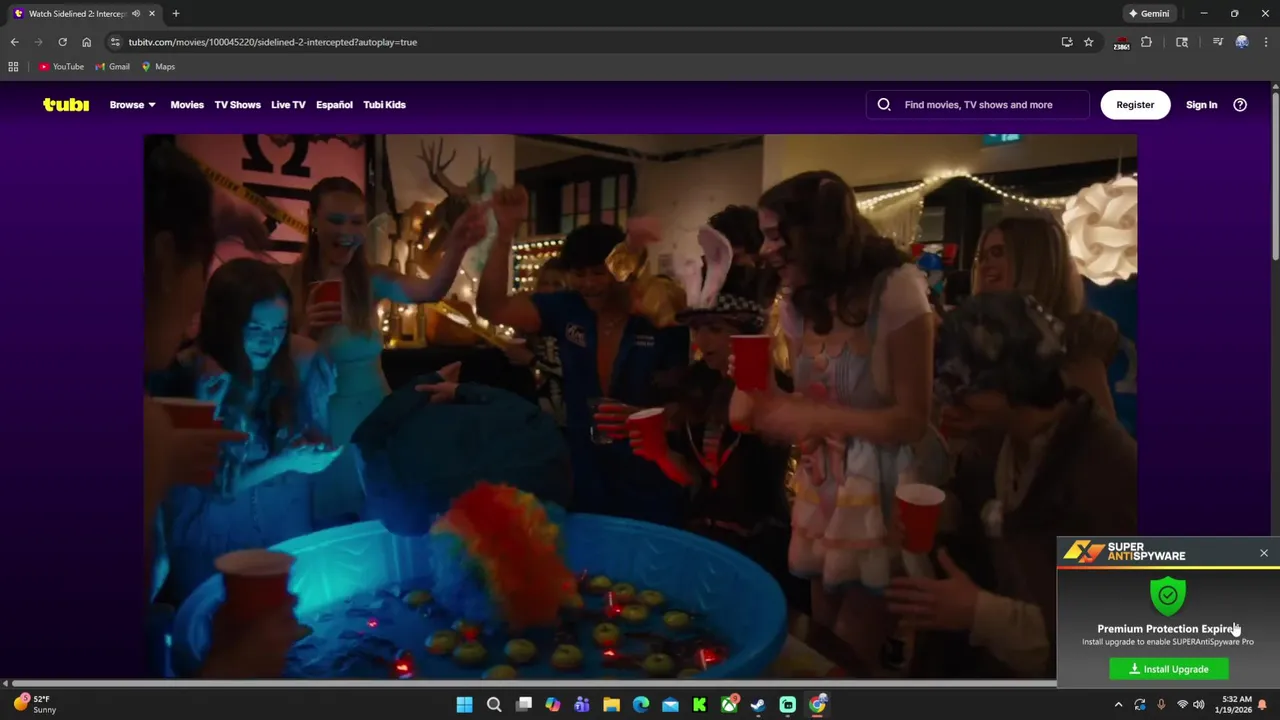Expand the Browse dropdown menu
Viewport: 1280px width, 720px height.
(132, 104)
